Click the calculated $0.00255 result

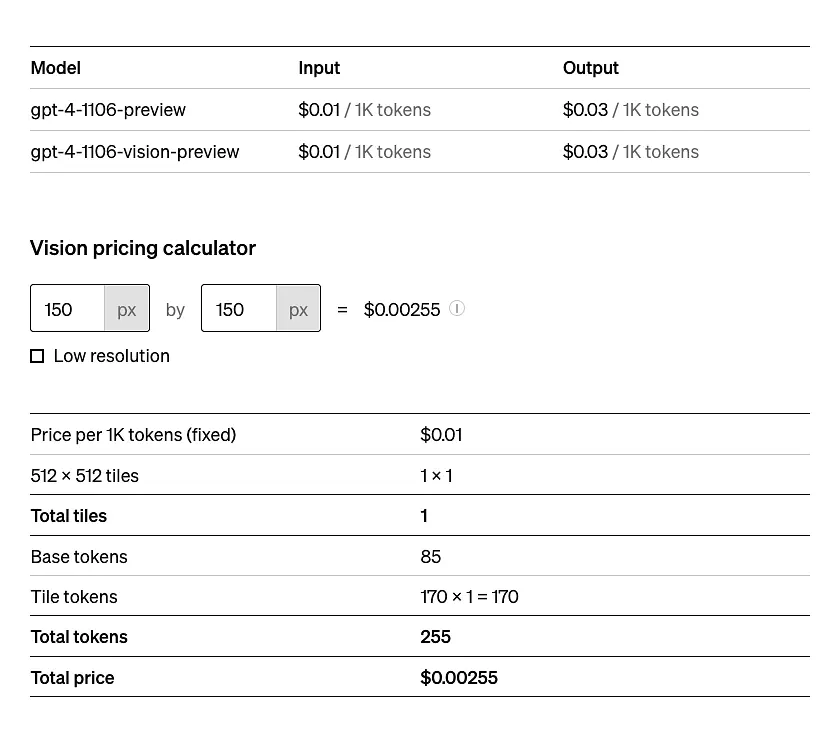pos(402,309)
